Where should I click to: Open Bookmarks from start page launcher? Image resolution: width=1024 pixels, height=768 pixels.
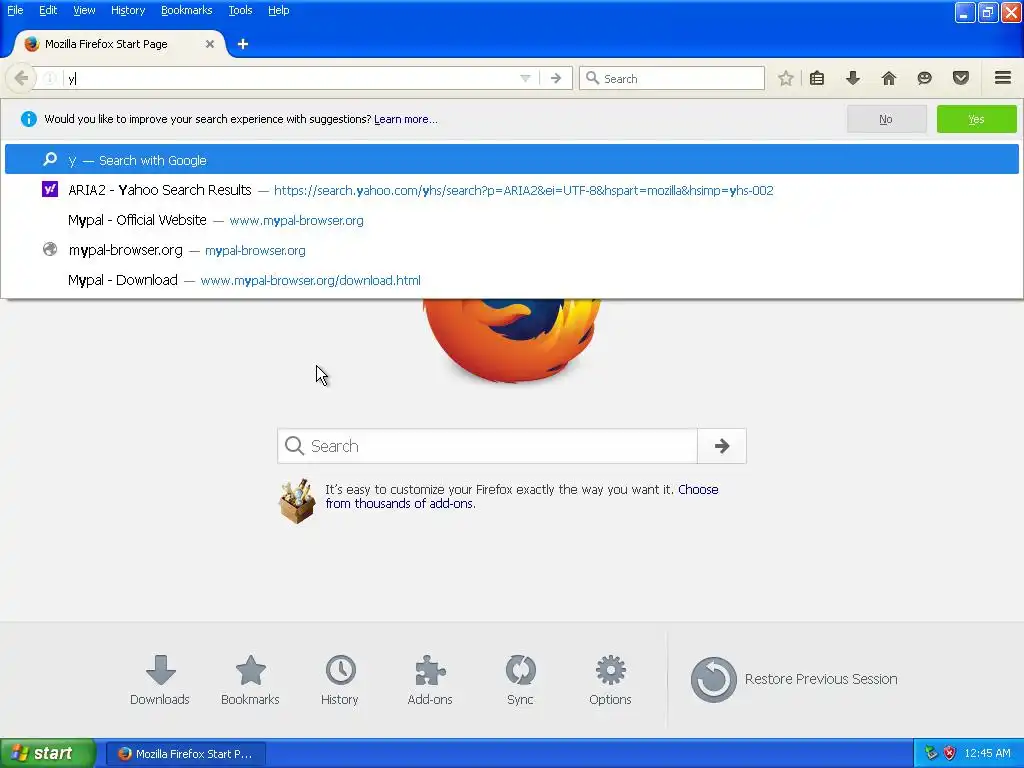tap(250, 680)
